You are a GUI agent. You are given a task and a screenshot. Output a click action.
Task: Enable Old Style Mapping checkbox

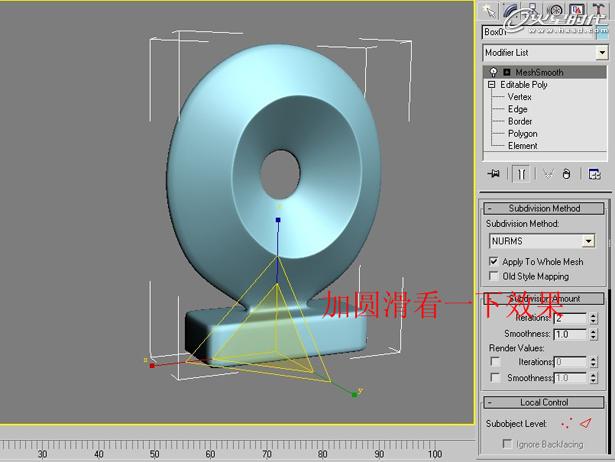click(x=494, y=276)
